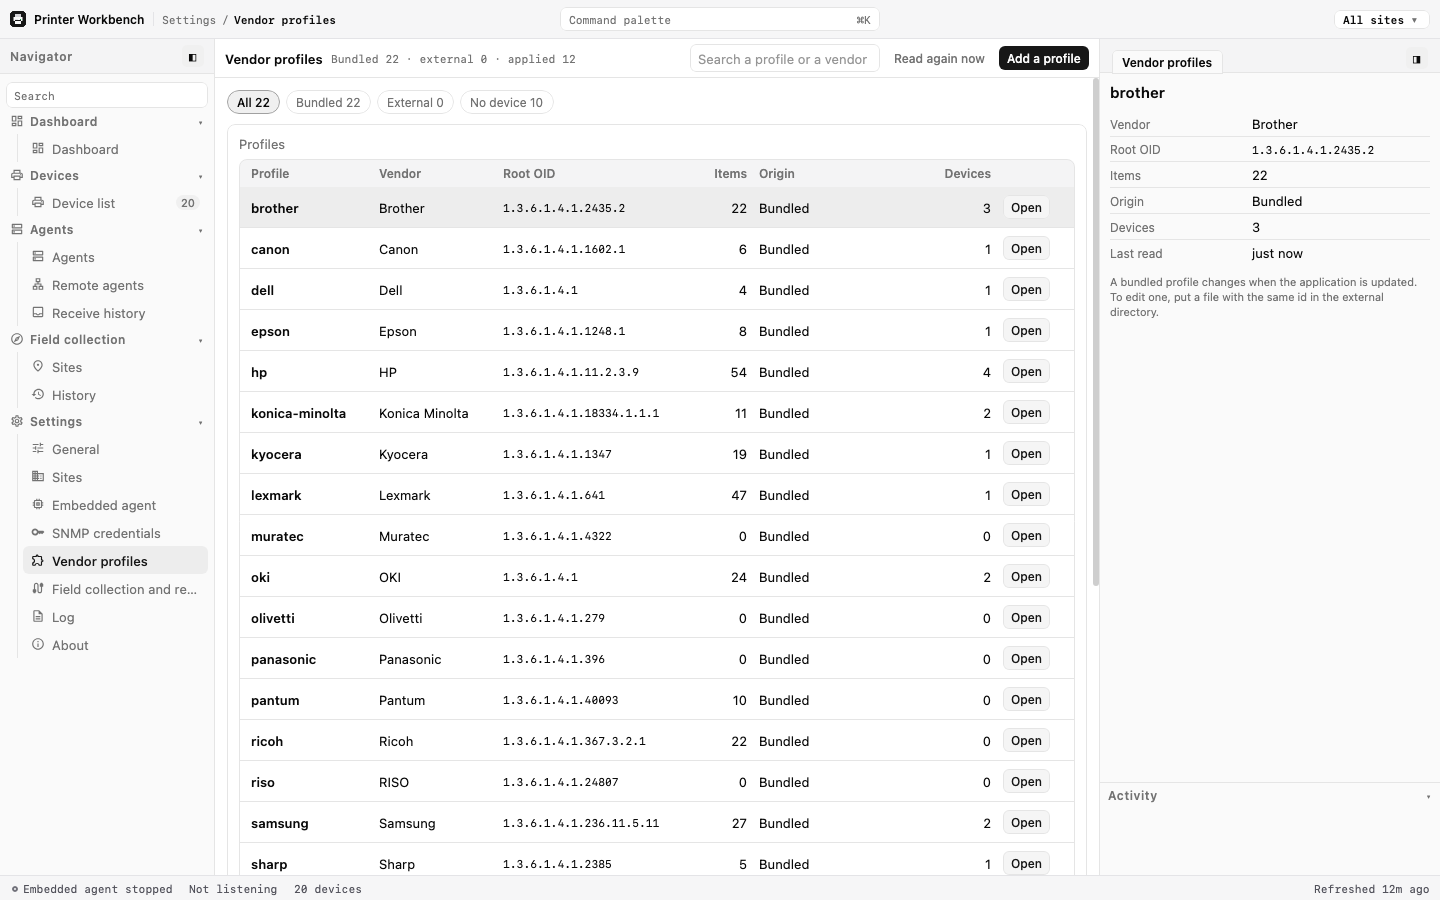Open the samsung profile
1440x900 pixels.
[x=1026, y=823]
